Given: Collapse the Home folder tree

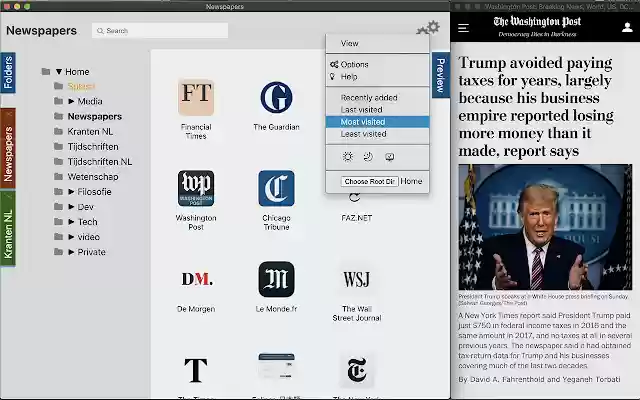Looking at the screenshot, I should click(x=59, y=71).
